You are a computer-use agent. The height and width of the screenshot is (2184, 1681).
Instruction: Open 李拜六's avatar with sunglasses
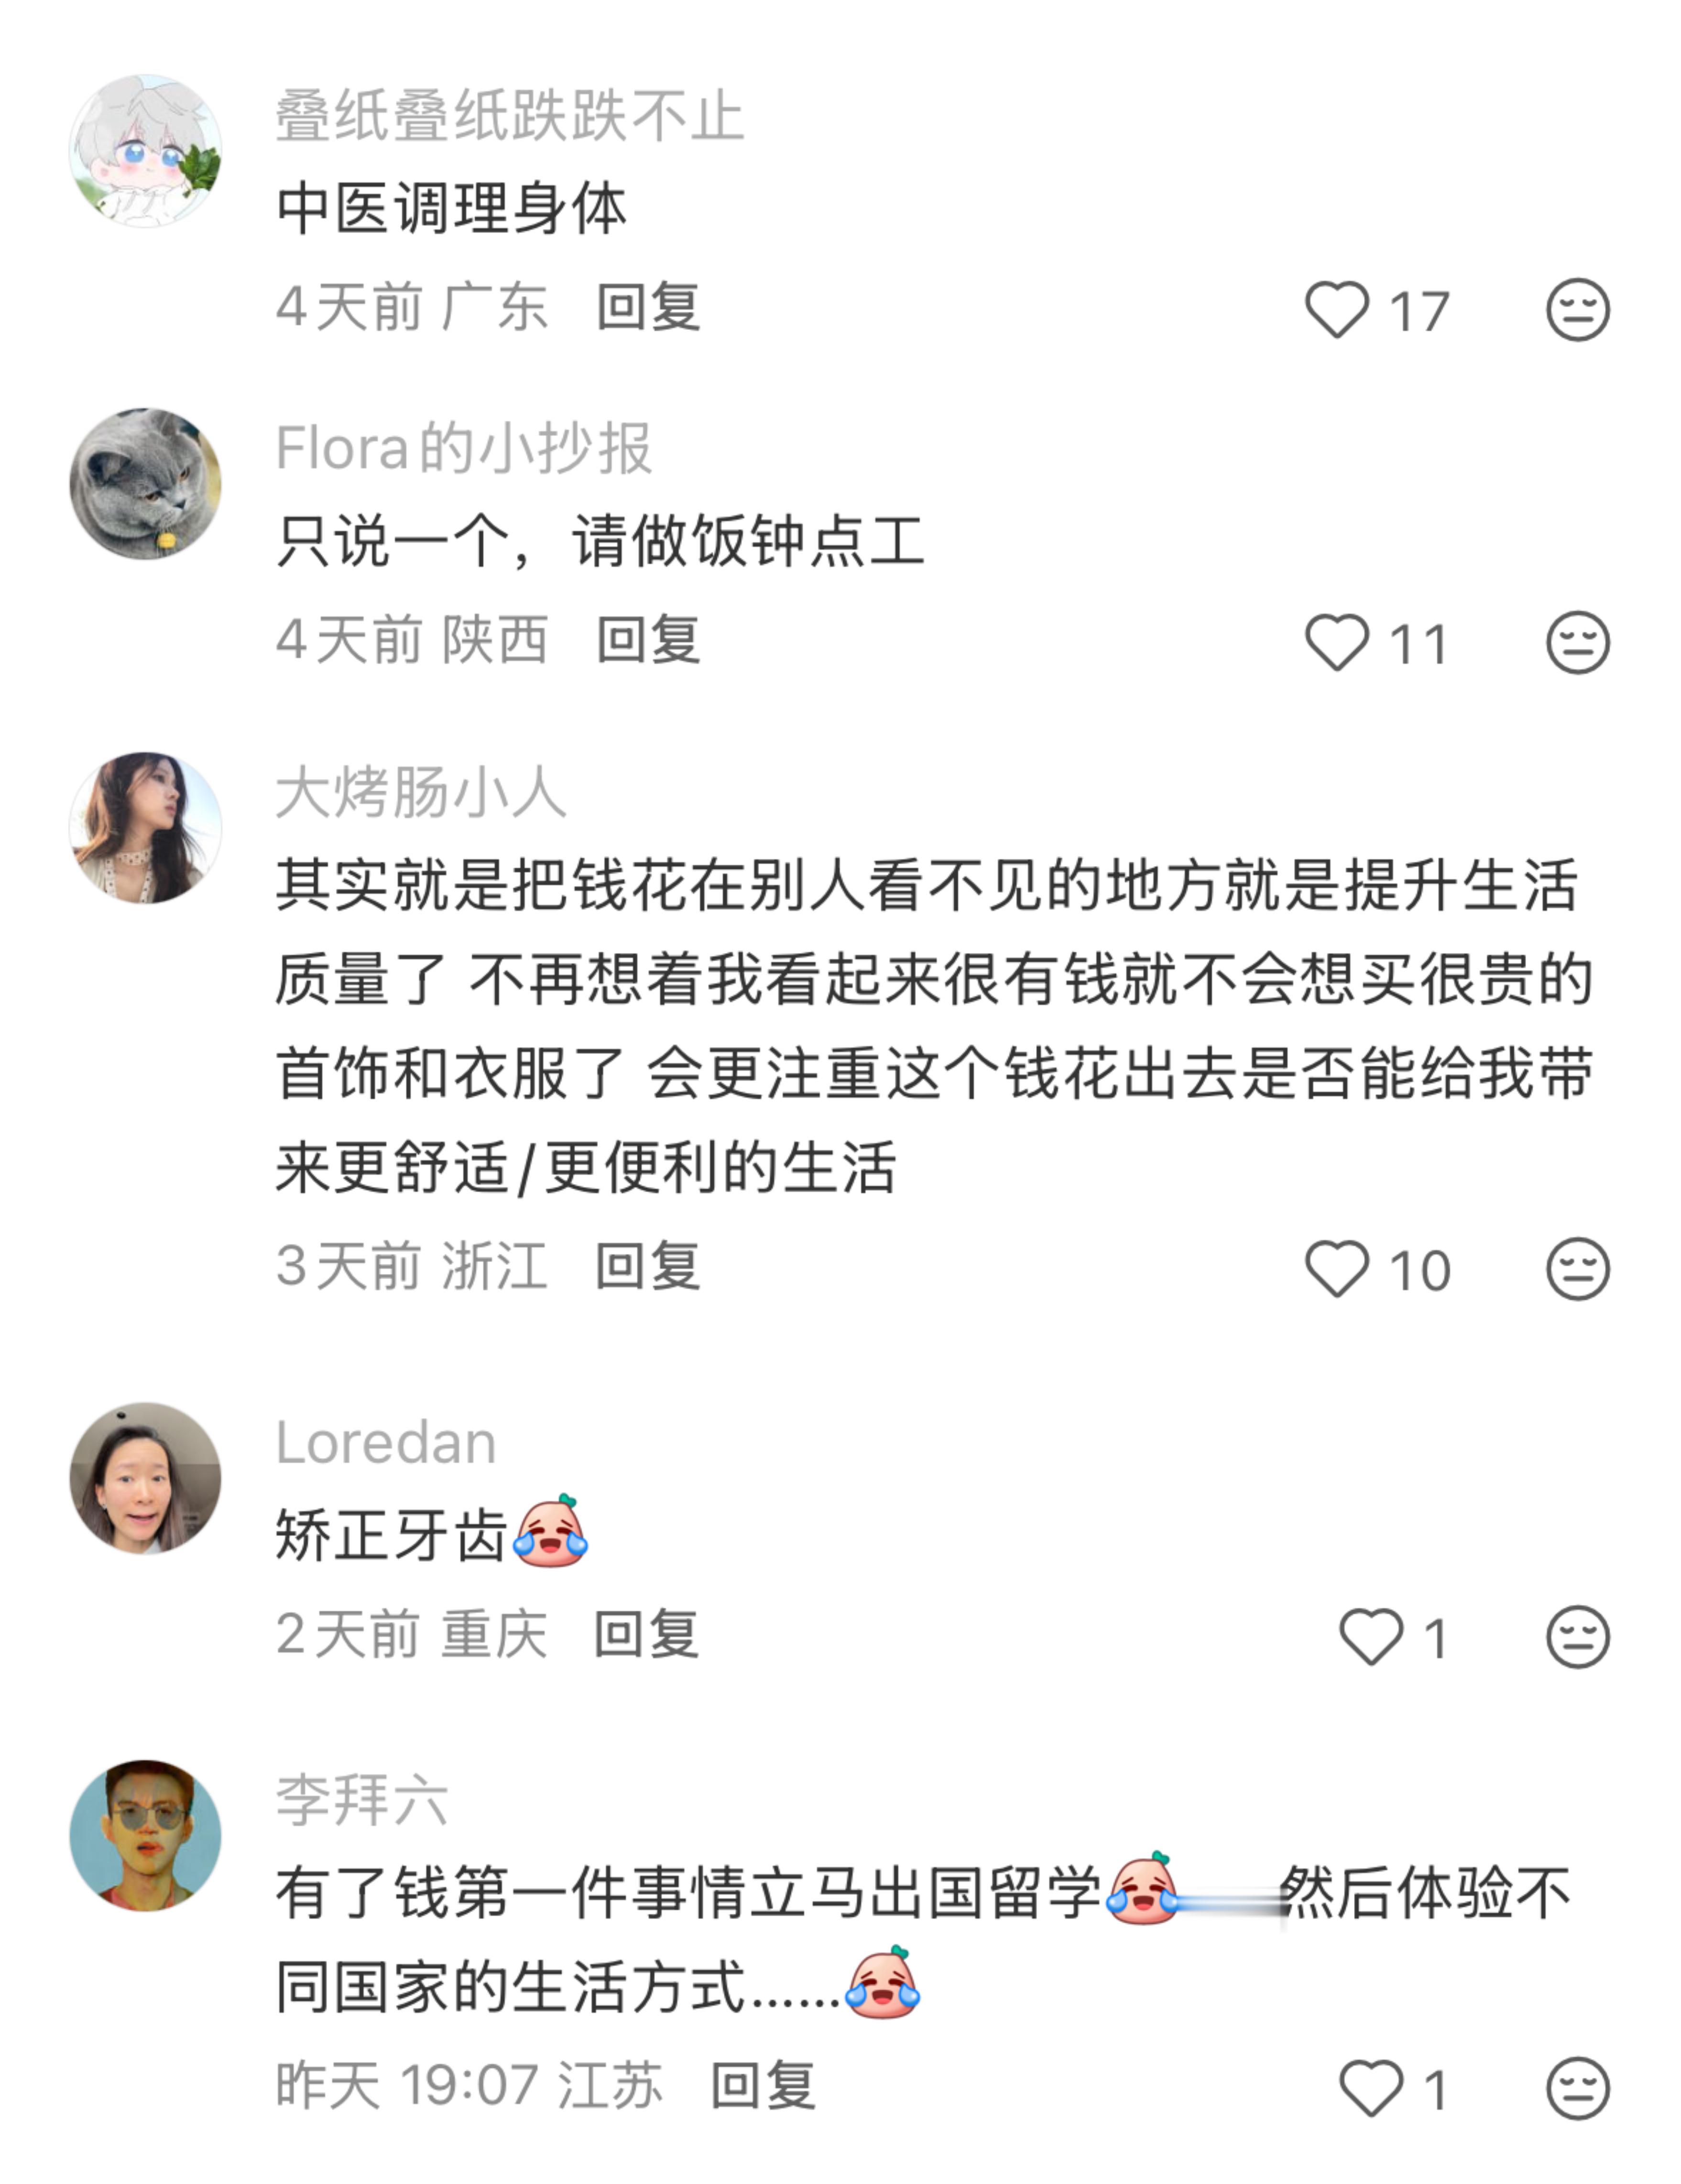145,1836
